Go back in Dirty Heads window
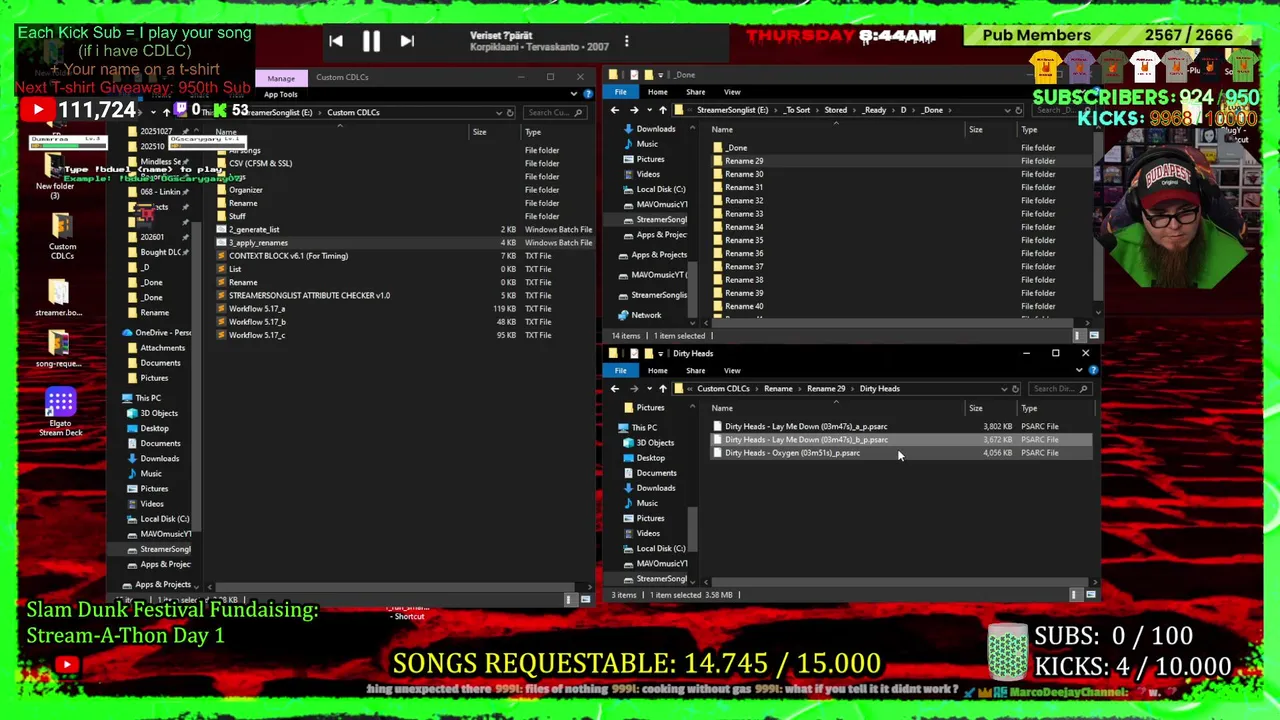The width and height of the screenshot is (1280, 720). [615, 388]
